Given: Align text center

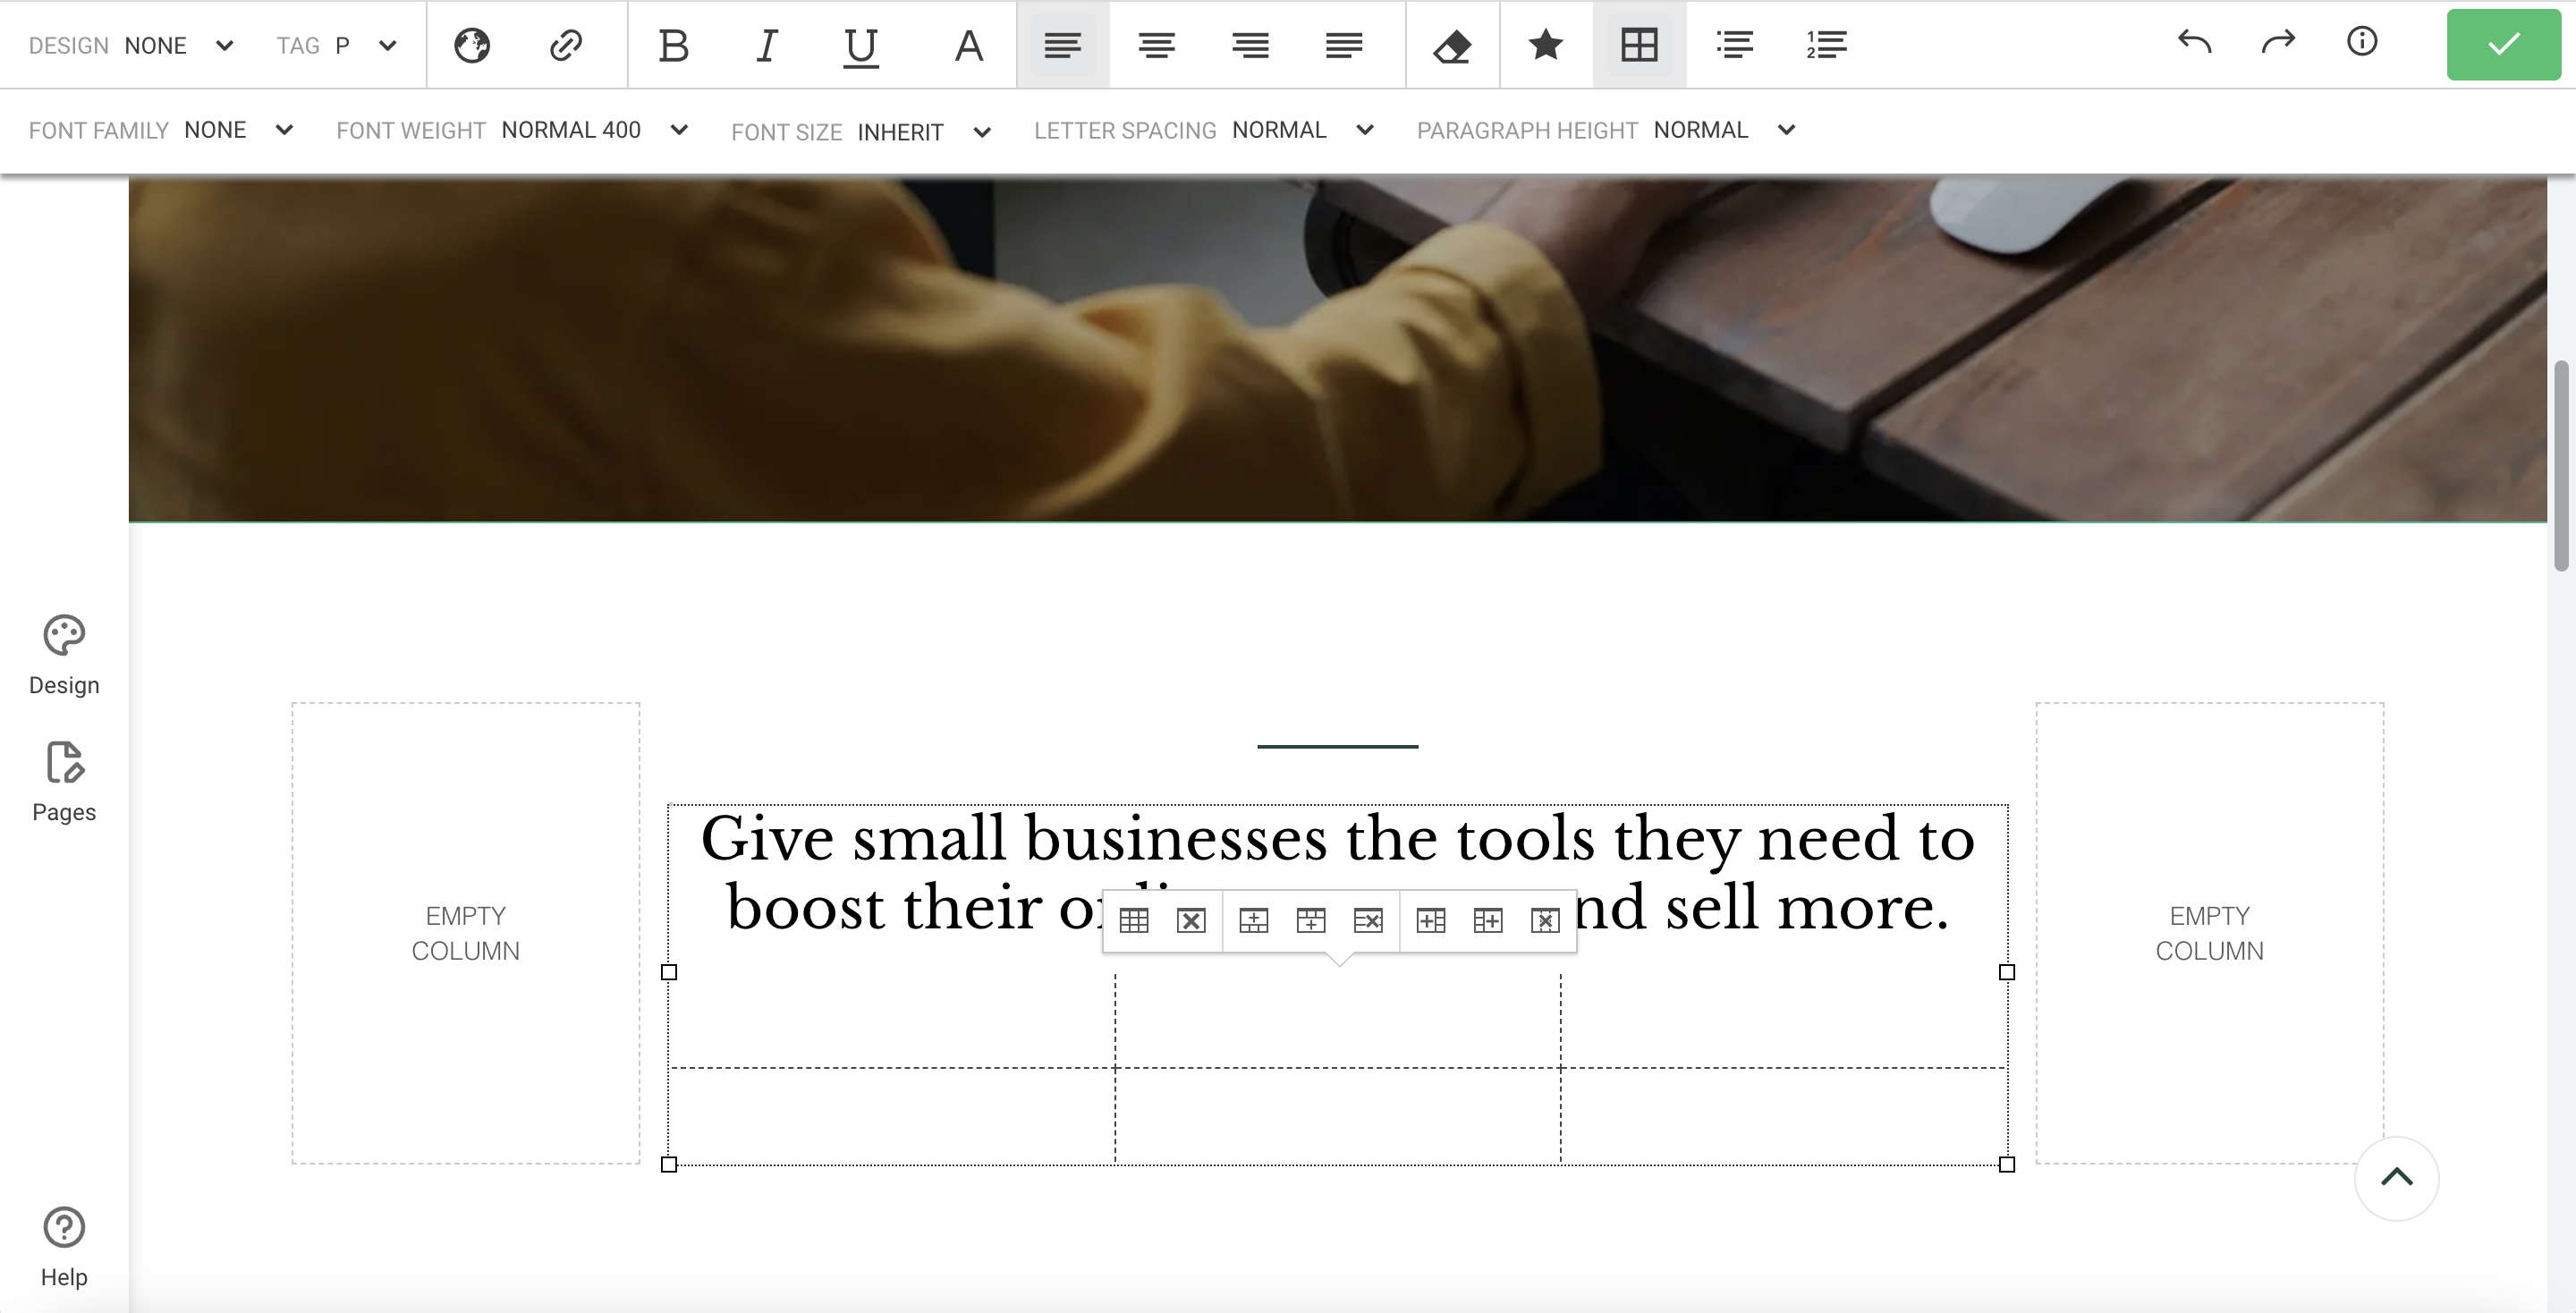Looking at the screenshot, I should coord(1157,45).
